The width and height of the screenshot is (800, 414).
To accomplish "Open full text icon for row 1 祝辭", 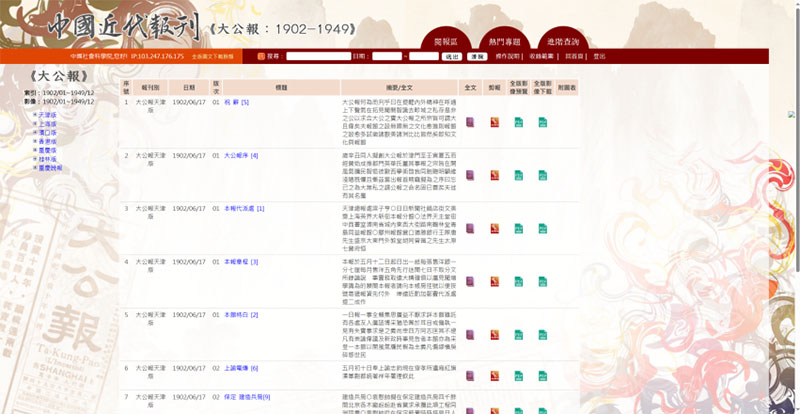I will tap(470, 122).
